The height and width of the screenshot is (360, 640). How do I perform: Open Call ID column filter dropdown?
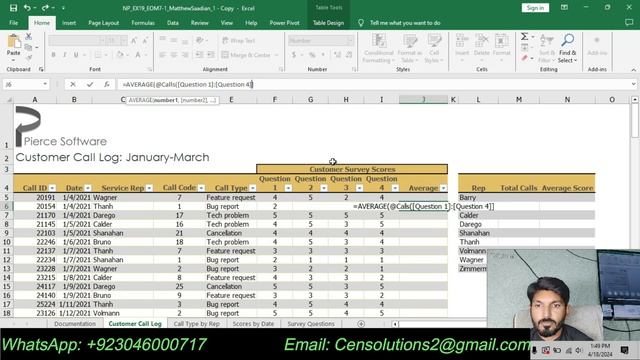point(52,188)
